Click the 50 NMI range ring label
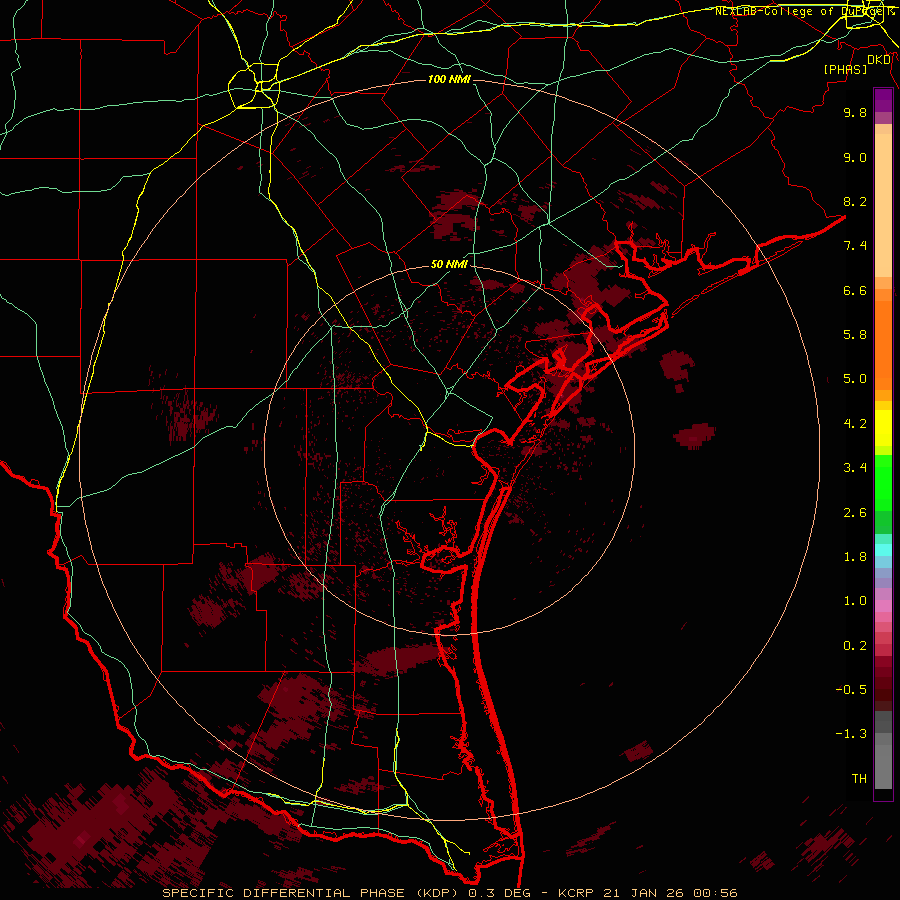 point(449,265)
